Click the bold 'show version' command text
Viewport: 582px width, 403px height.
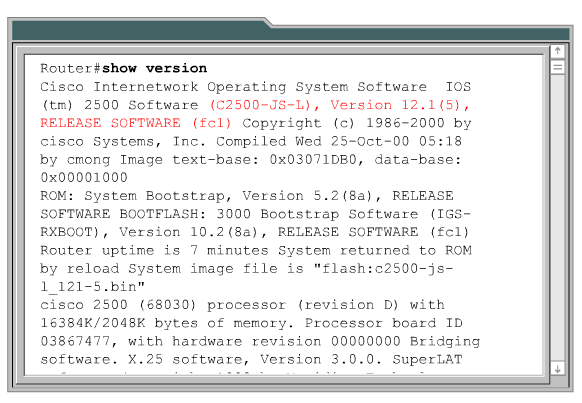154,68
